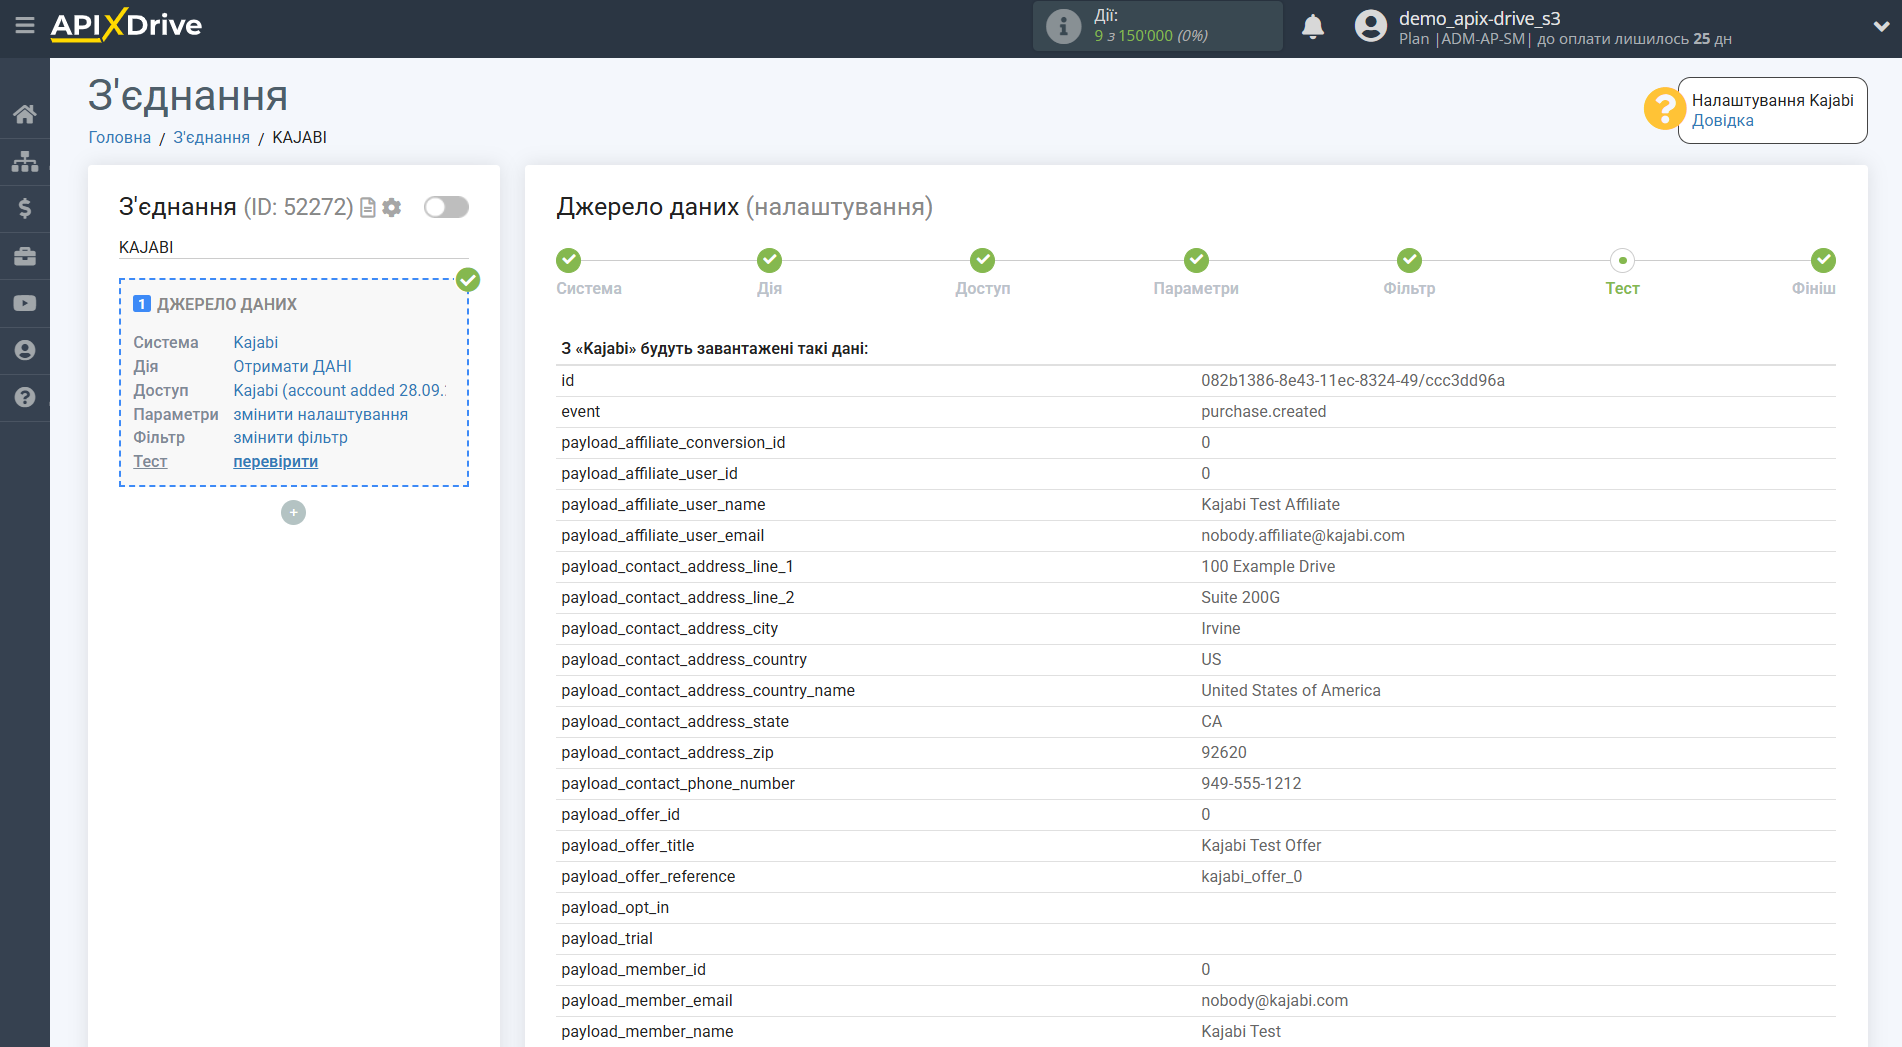Screen dimensions: 1902x1047
Task: Click the перевірити link
Action: [x=275, y=461]
